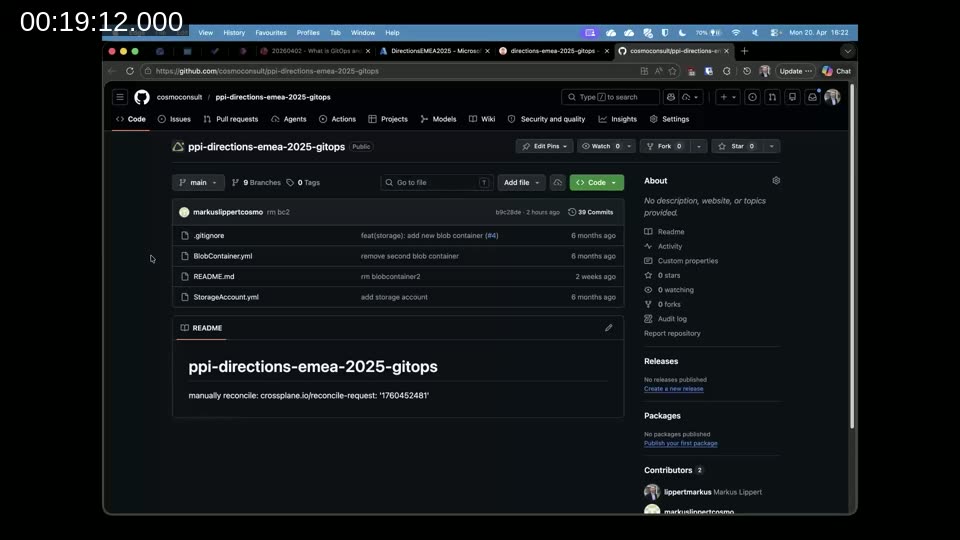The width and height of the screenshot is (960, 540).
Task: Open browser history clock icon
Action: [746, 71]
